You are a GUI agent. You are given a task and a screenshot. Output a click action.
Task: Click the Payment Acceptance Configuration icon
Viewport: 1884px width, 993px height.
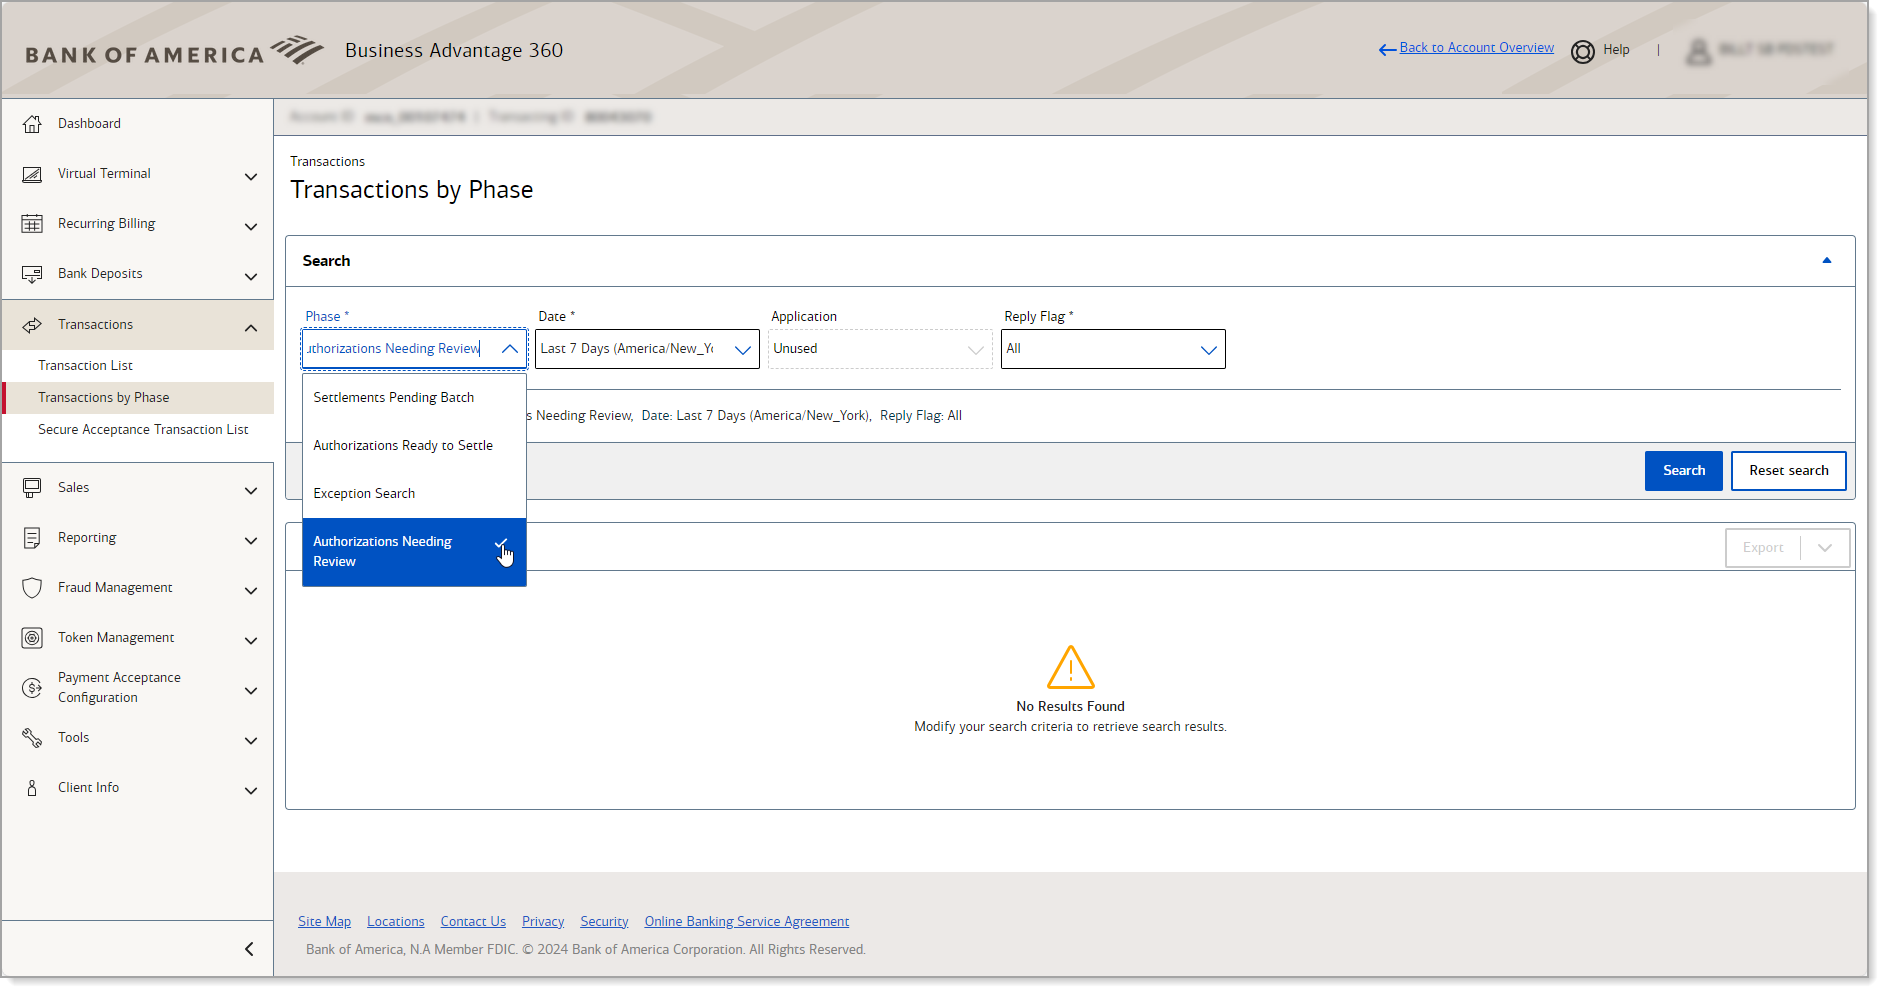(32, 688)
